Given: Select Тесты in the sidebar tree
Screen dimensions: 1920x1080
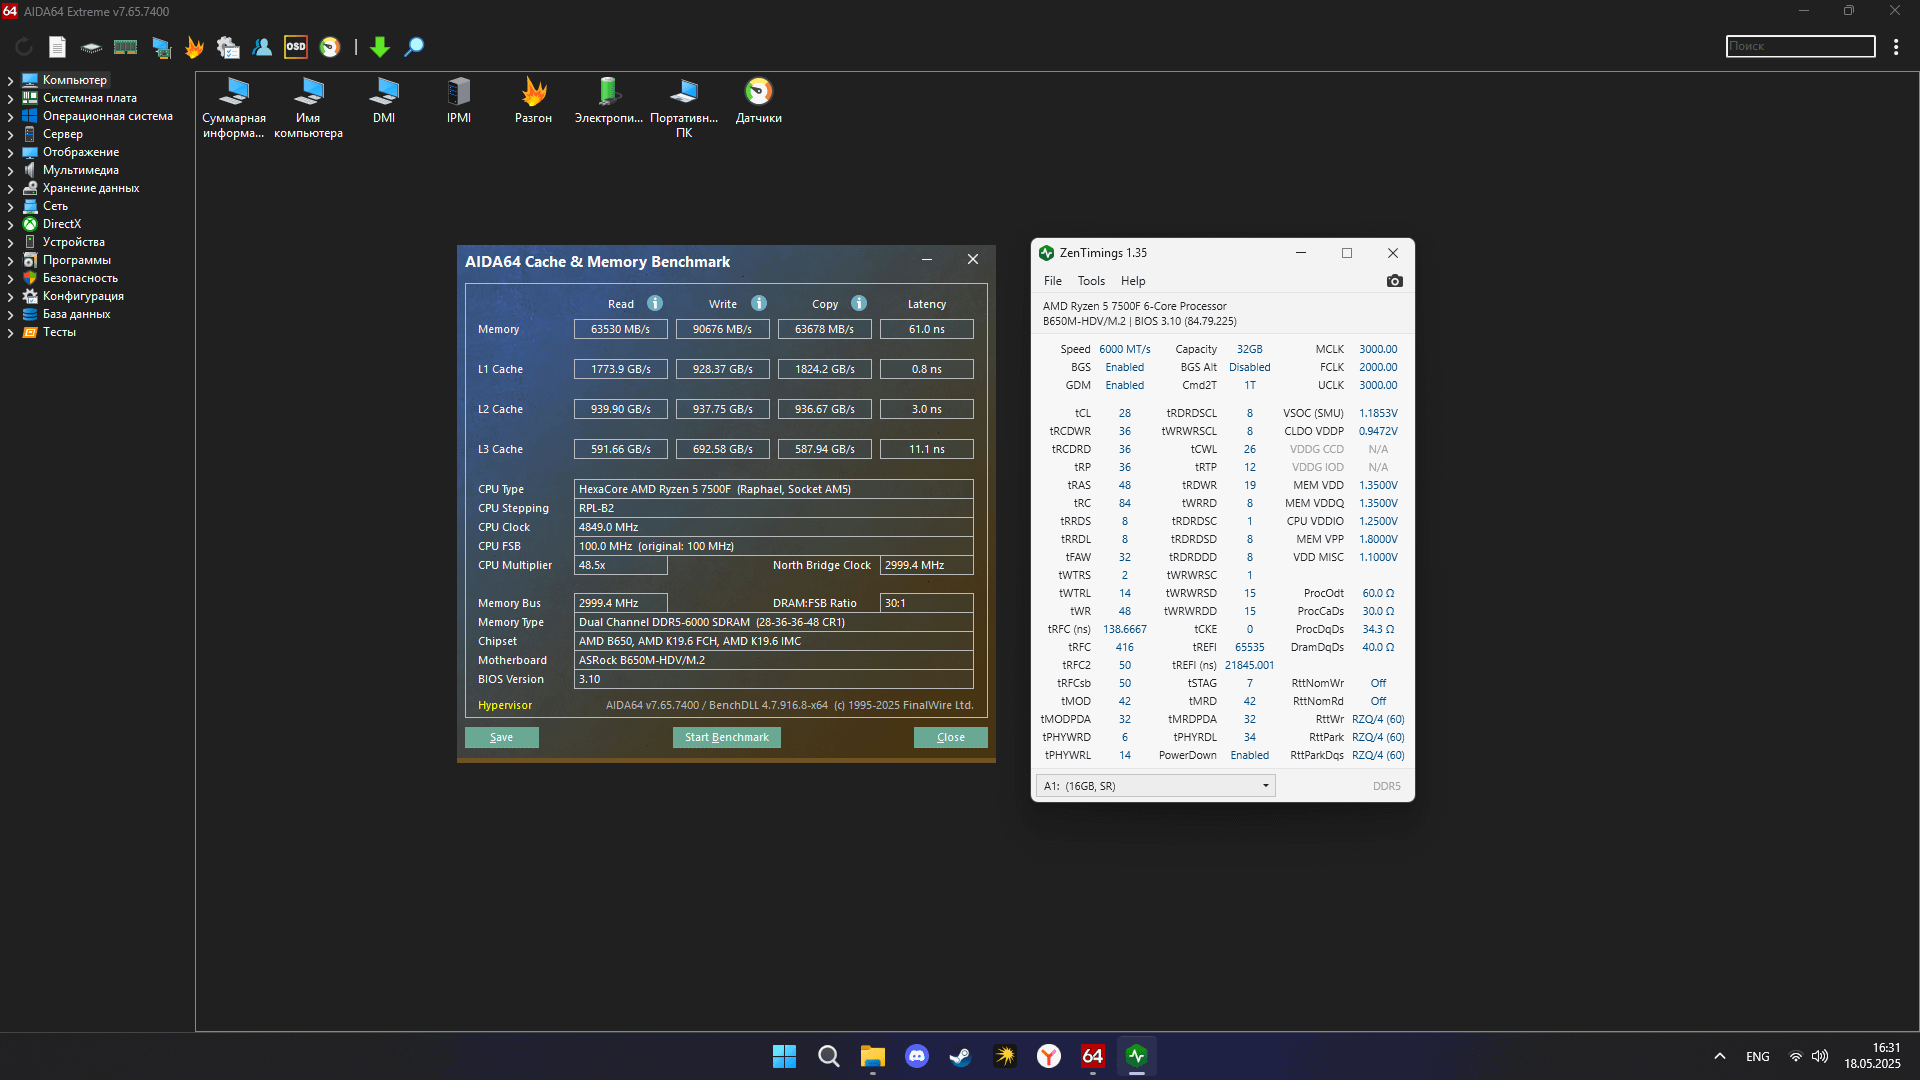Looking at the screenshot, I should (x=59, y=332).
